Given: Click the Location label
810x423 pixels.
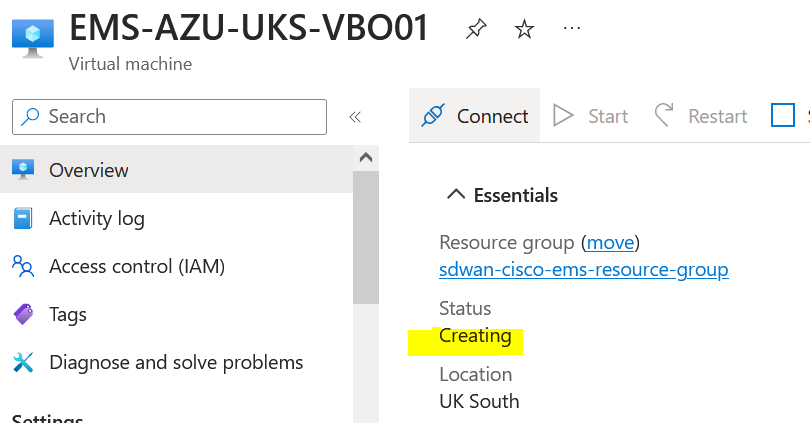Looking at the screenshot, I should point(476,374).
